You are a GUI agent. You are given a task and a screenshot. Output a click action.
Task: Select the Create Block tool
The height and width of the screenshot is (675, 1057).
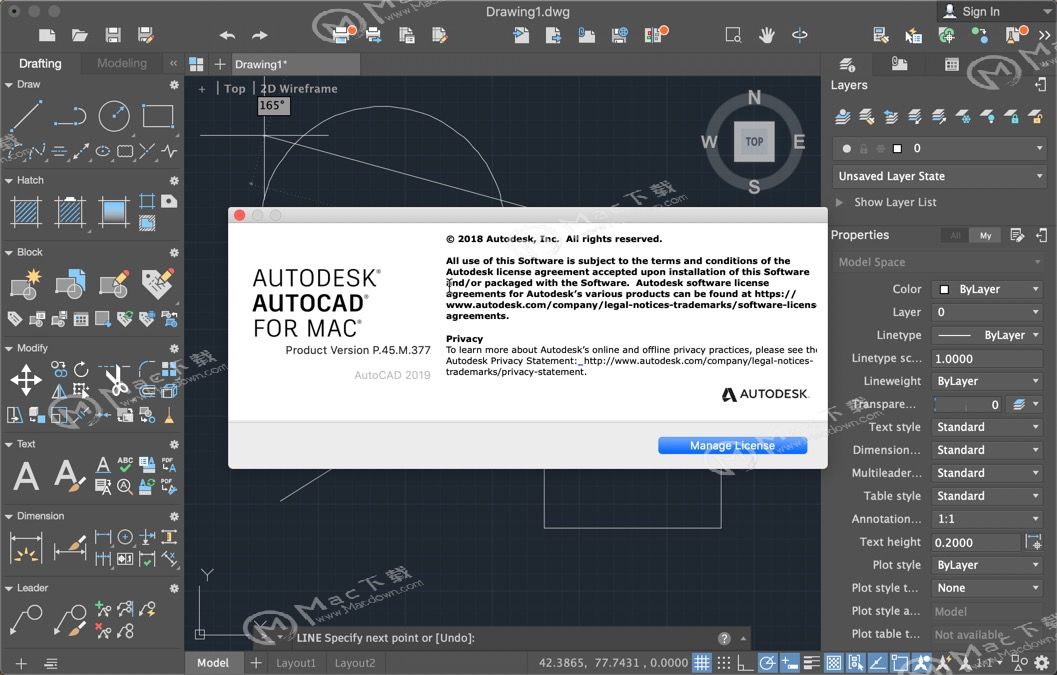(x=26, y=283)
